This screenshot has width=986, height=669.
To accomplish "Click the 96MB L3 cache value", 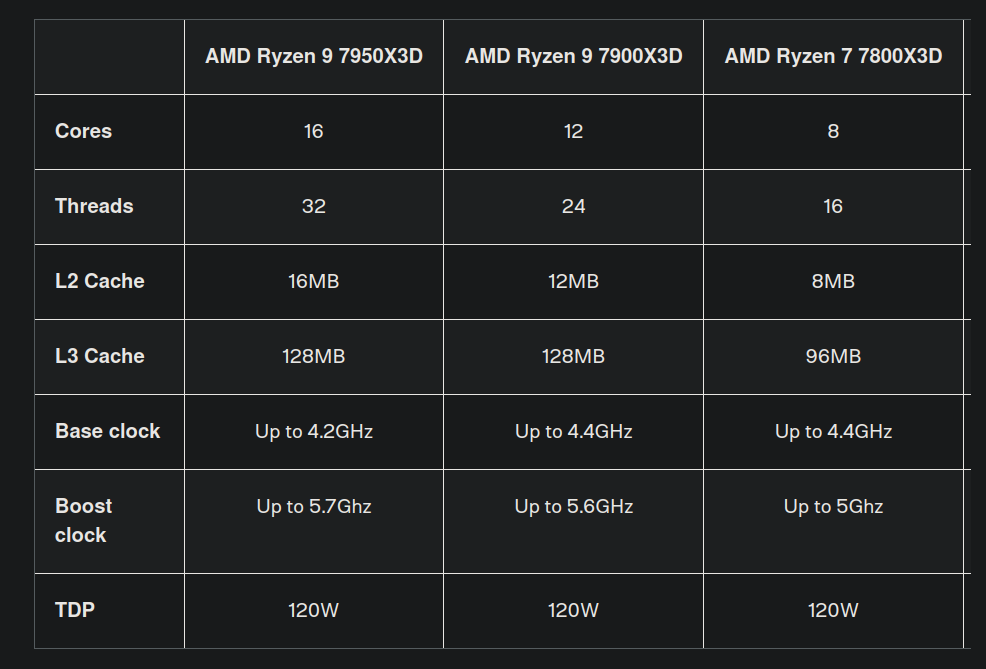I will coord(833,356).
